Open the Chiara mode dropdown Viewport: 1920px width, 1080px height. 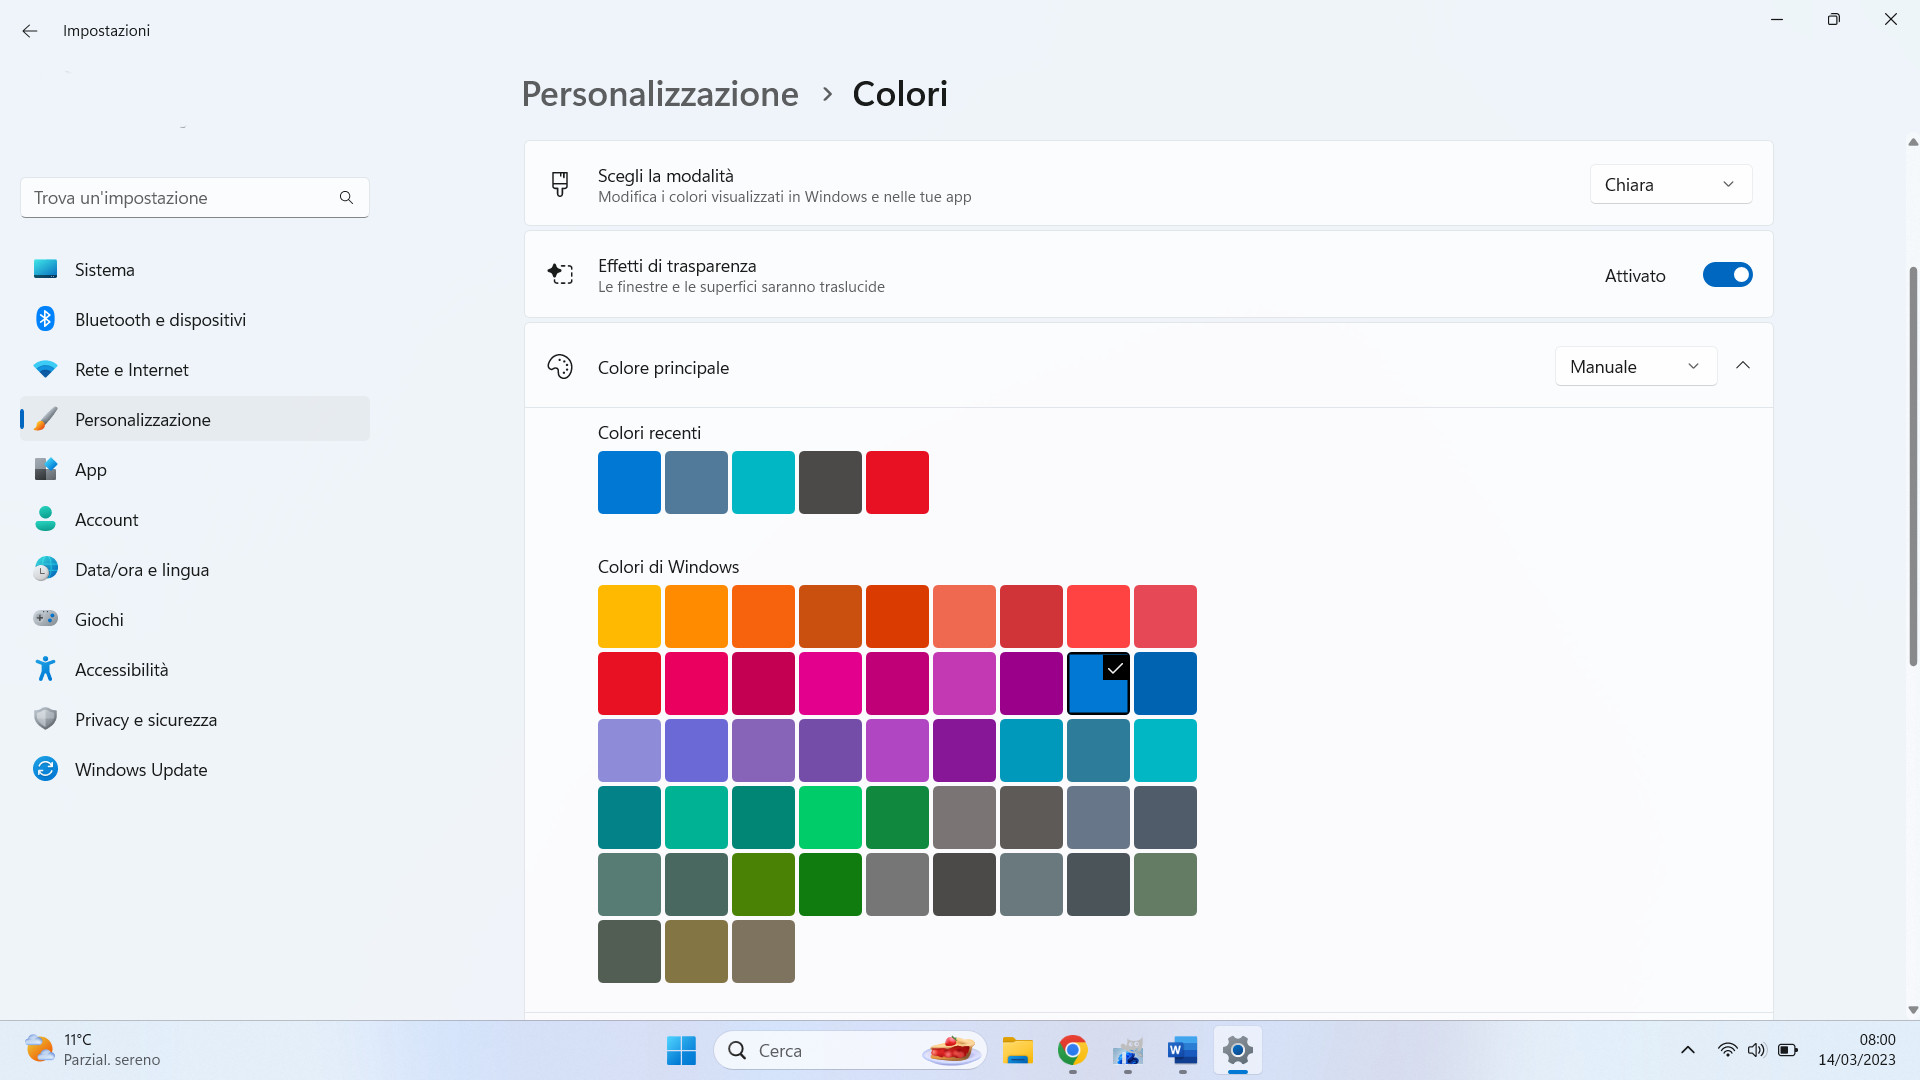click(x=1670, y=184)
